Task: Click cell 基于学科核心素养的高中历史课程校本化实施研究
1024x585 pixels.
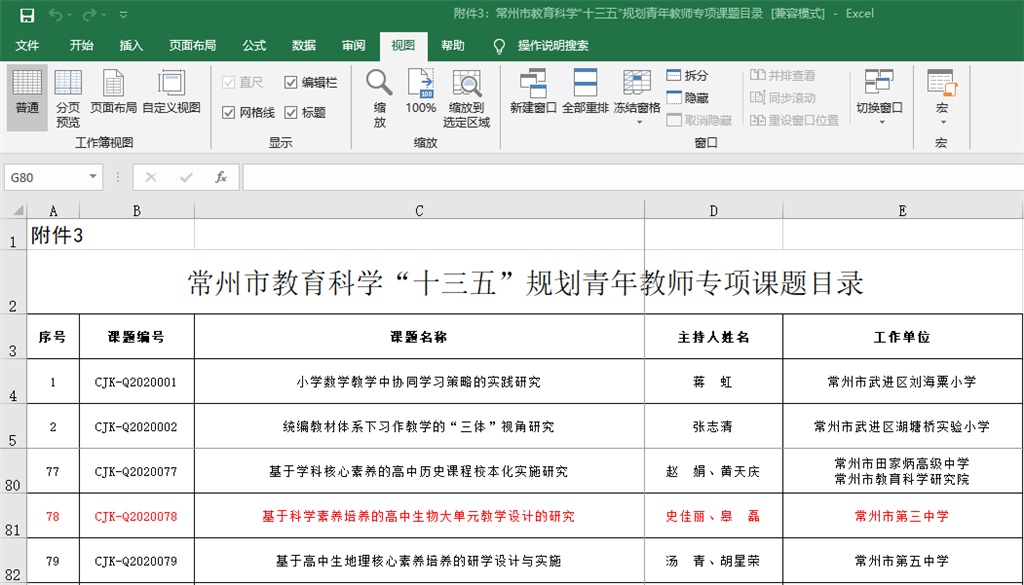Action: click(419, 471)
